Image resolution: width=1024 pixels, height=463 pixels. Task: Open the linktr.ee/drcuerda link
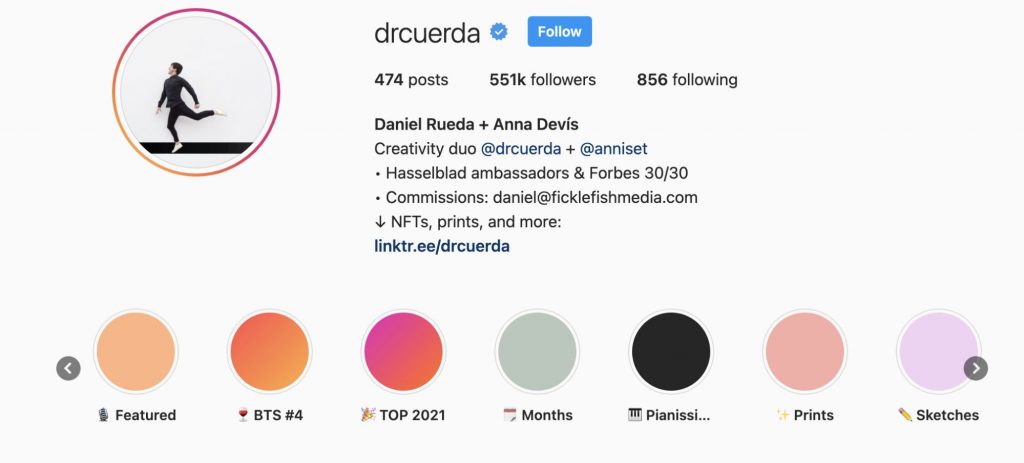tap(442, 245)
